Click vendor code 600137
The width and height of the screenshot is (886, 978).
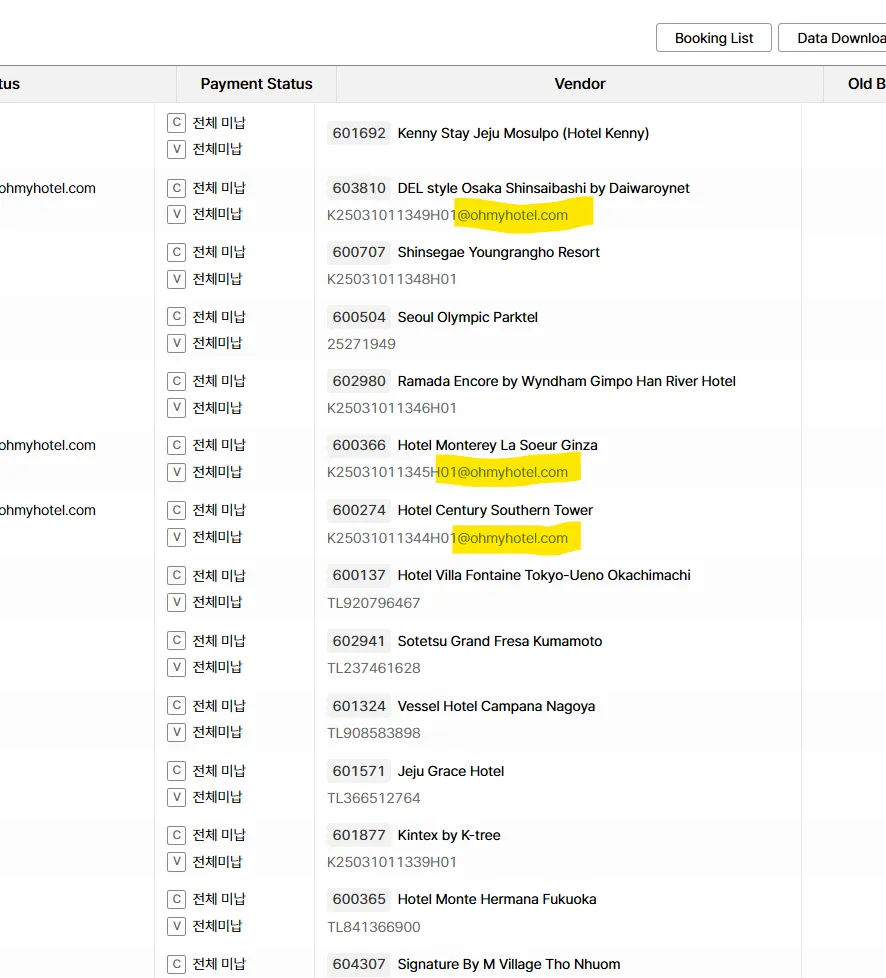tap(359, 575)
